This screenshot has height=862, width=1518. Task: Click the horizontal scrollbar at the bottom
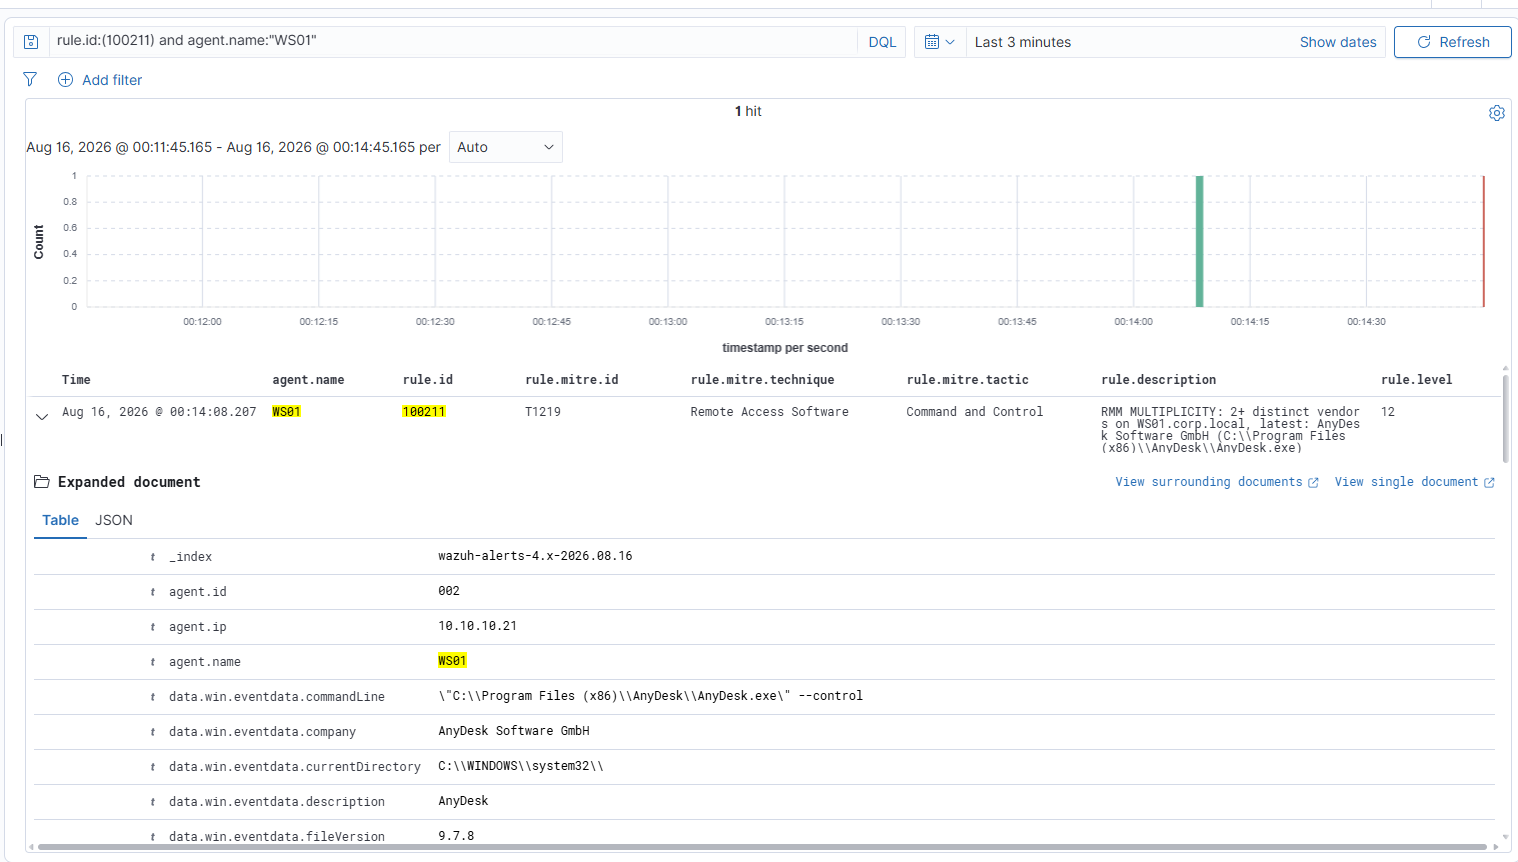[762, 848]
